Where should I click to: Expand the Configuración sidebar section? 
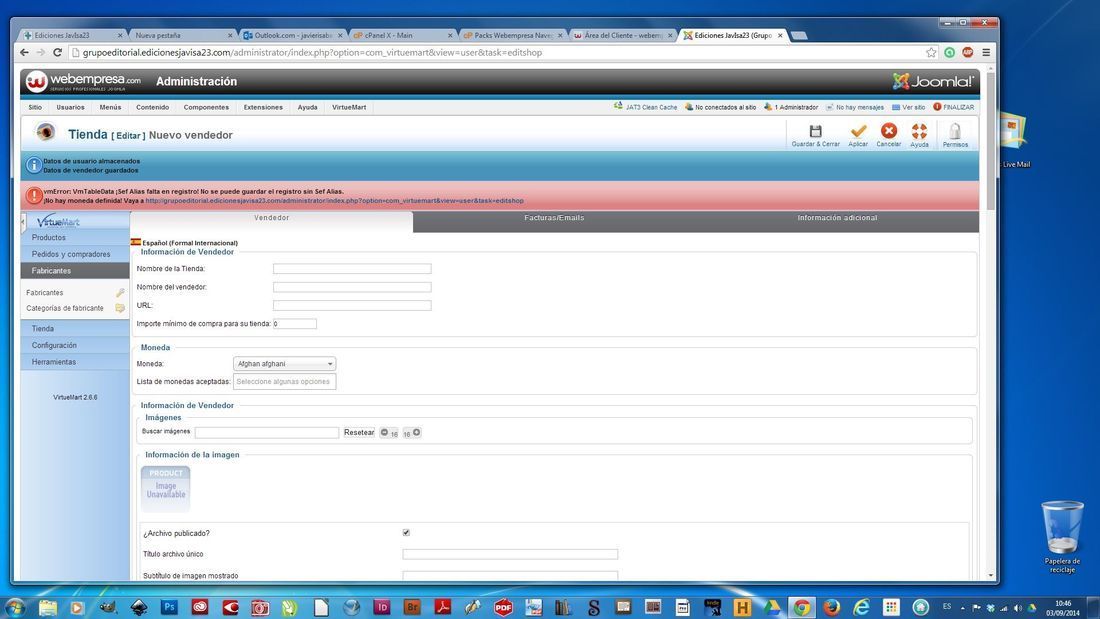point(75,345)
